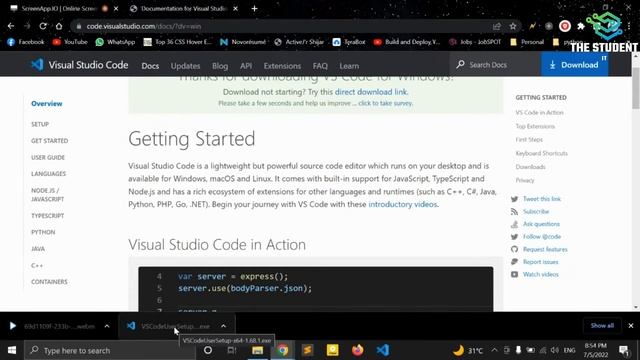
Task: Go back with browser back arrow
Action: click(11, 26)
